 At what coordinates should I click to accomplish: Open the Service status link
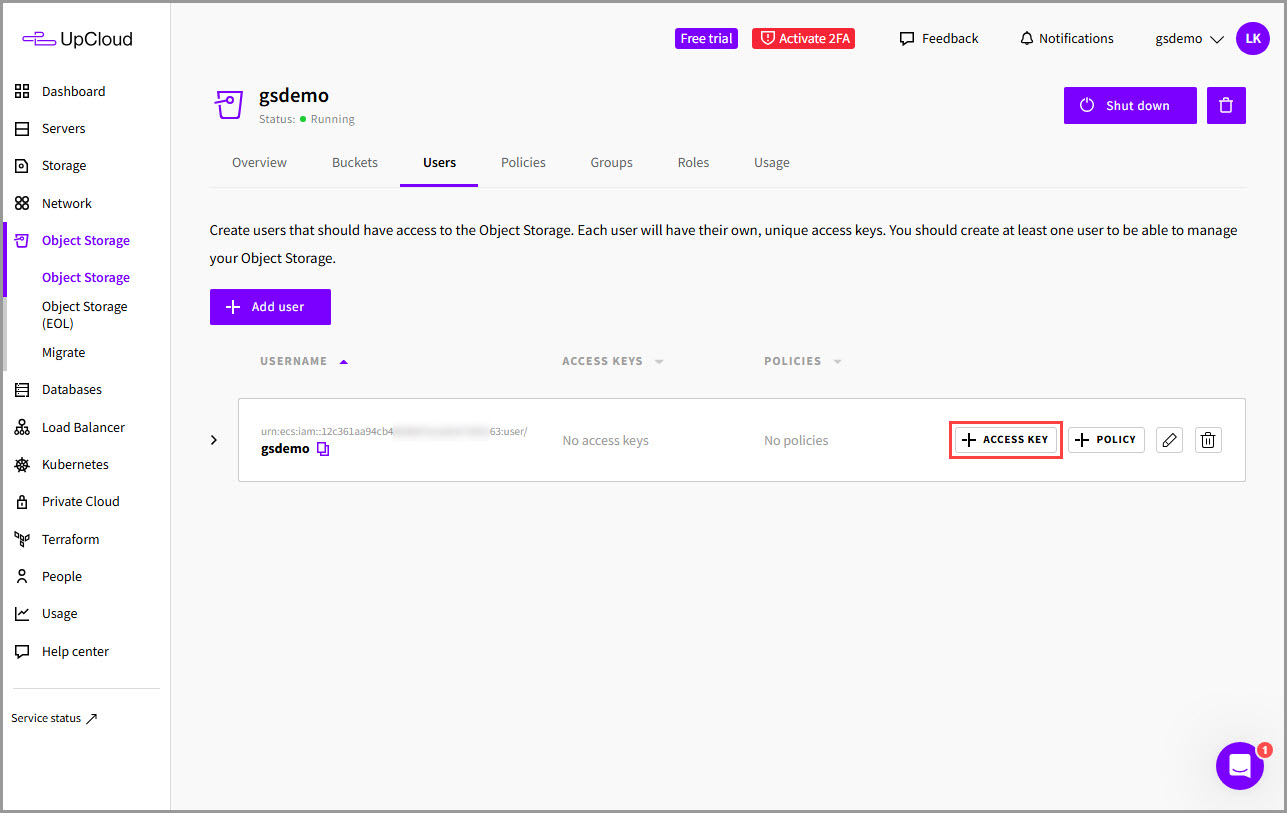(55, 718)
